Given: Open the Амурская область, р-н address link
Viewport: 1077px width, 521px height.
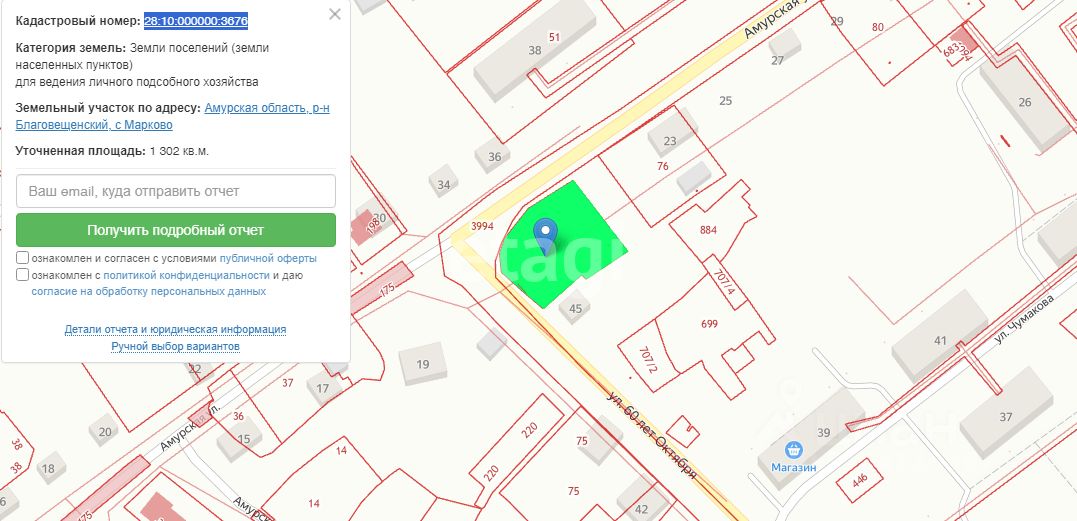Looking at the screenshot, I should point(267,108).
